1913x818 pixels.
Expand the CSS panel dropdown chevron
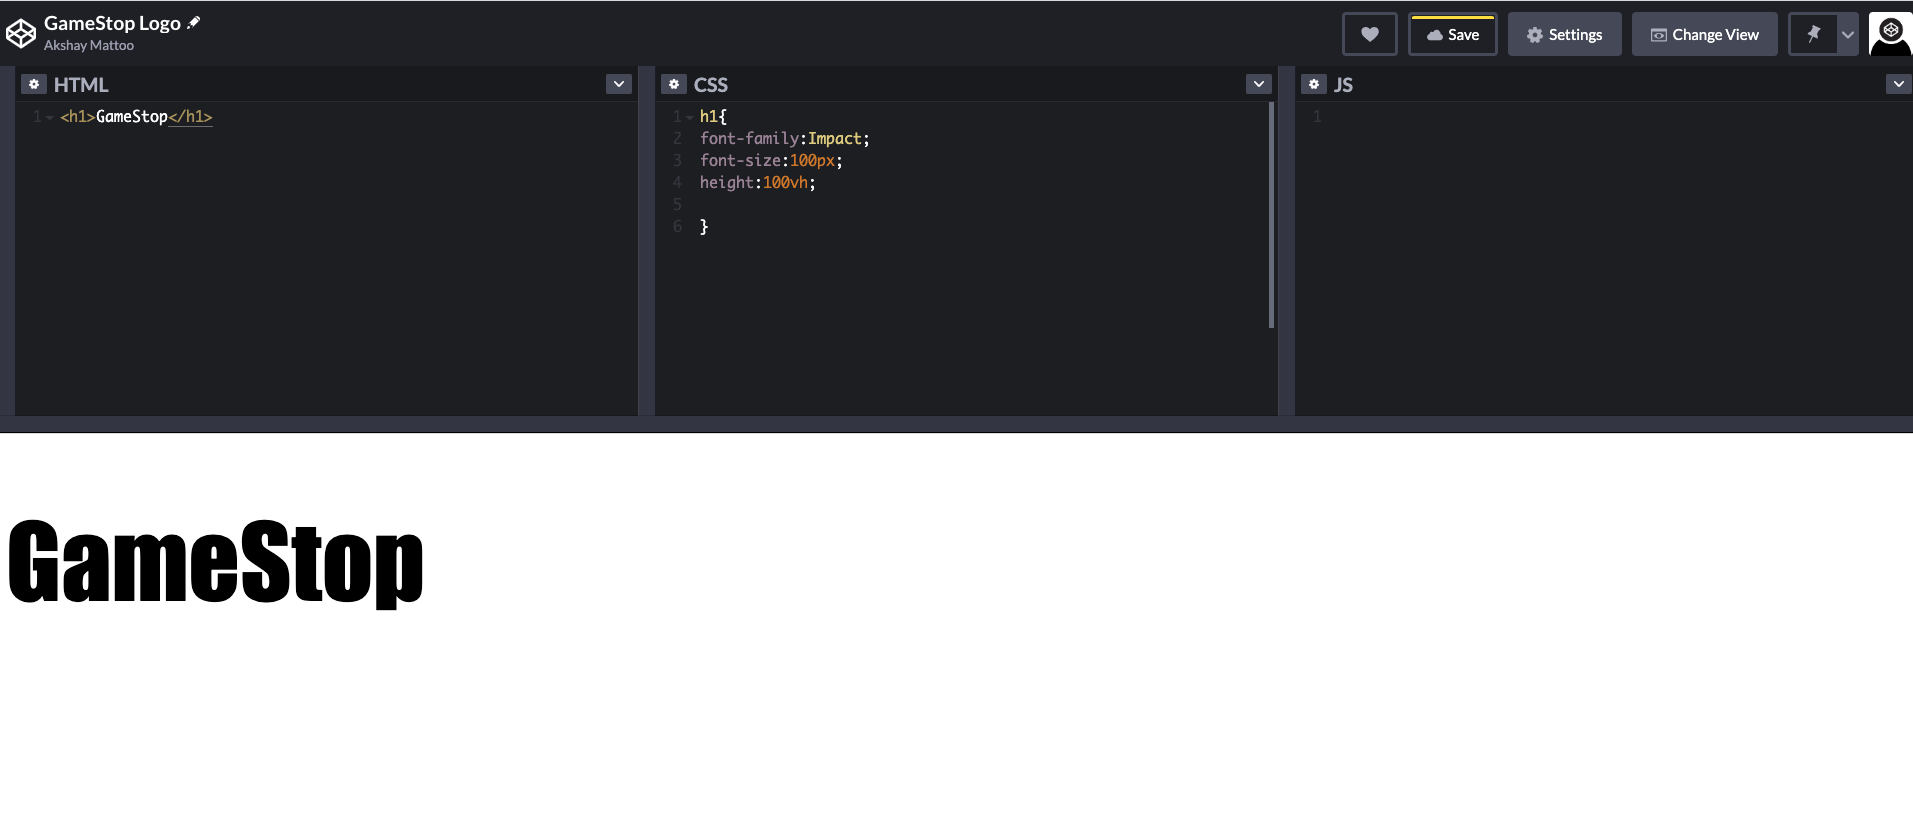pyautogui.click(x=1259, y=84)
